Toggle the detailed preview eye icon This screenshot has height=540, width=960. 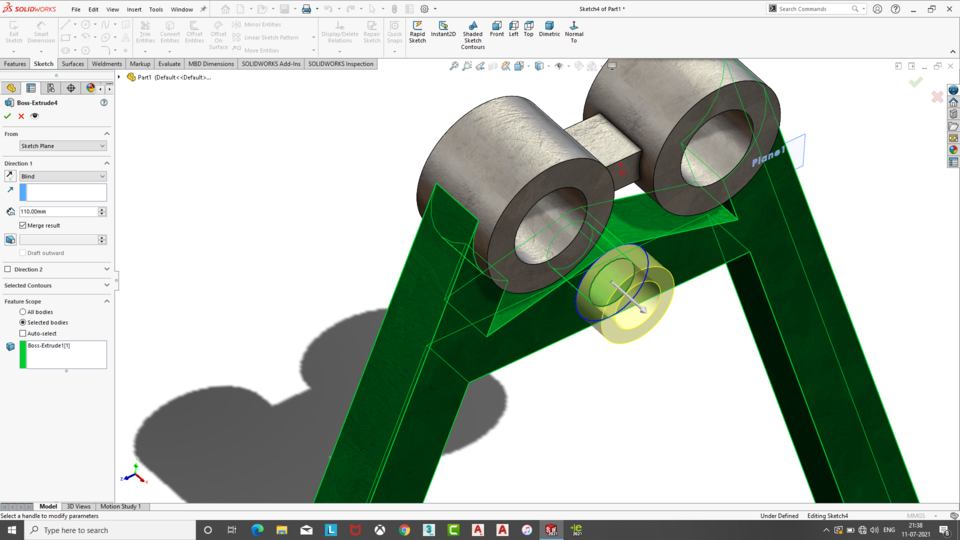(34, 116)
